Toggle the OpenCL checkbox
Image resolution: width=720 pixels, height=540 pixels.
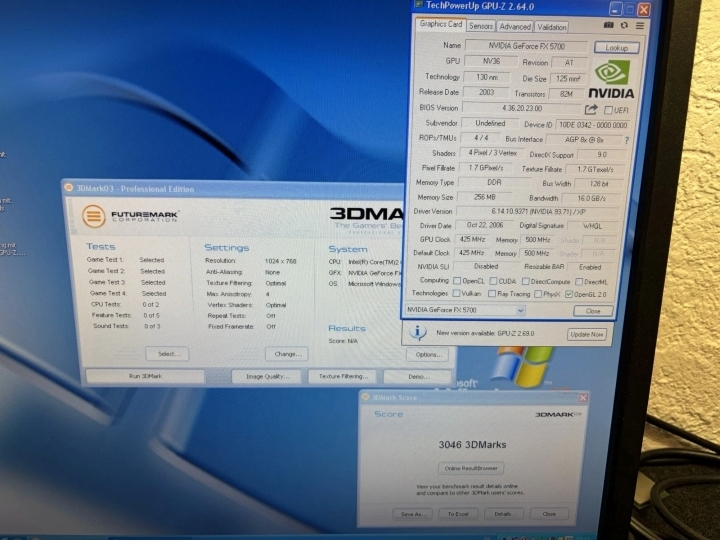[x=457, y=281]
